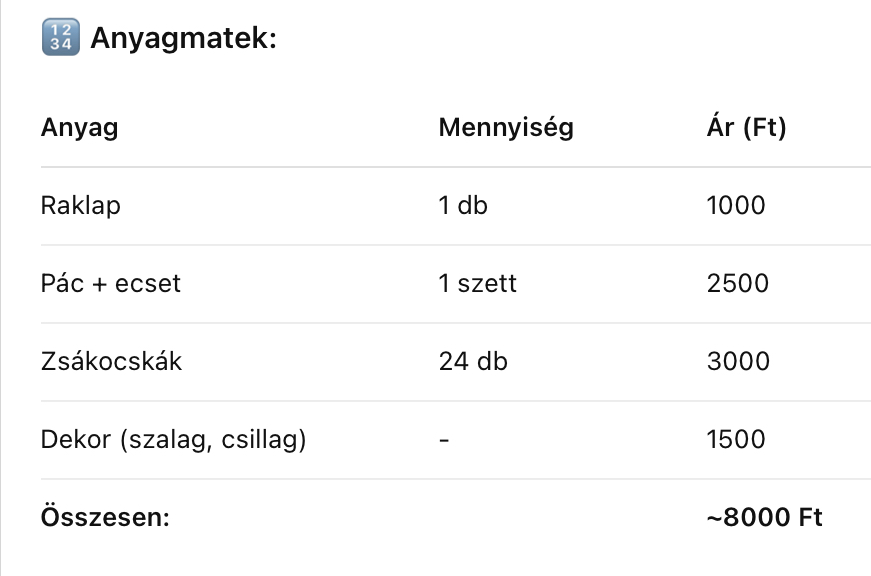
Task: Select the Anyag column header
Action: coord(79,128)
